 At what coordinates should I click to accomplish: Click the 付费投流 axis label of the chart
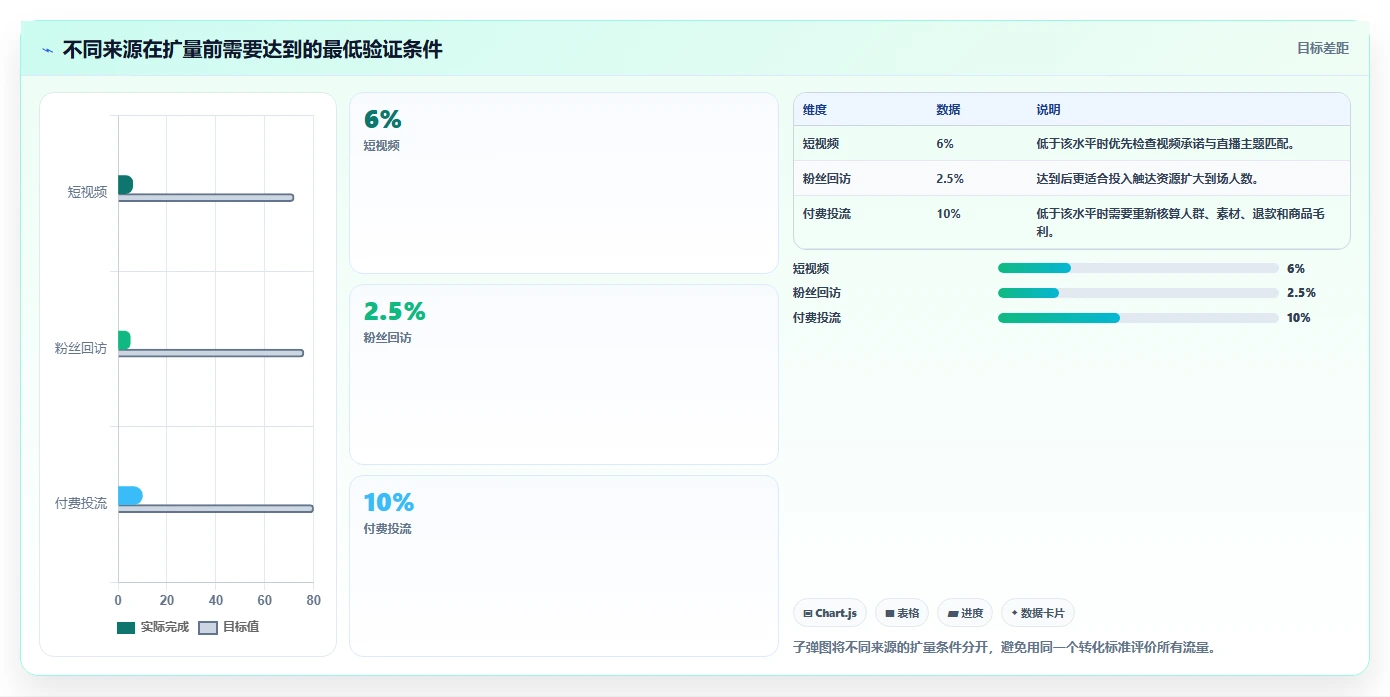81,503
